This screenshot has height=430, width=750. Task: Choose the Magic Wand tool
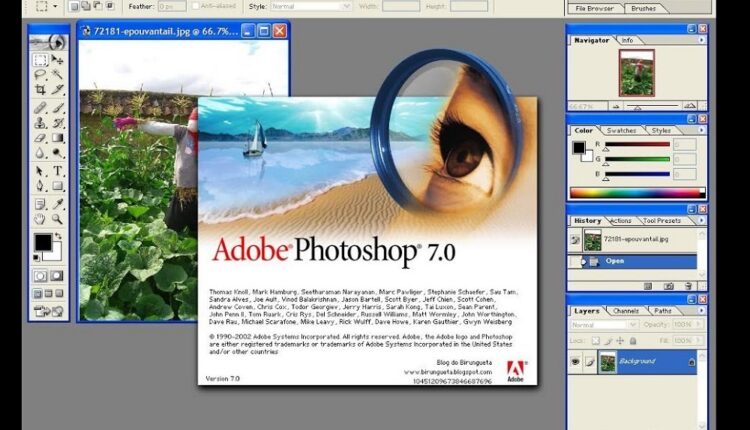coord(57,75)
